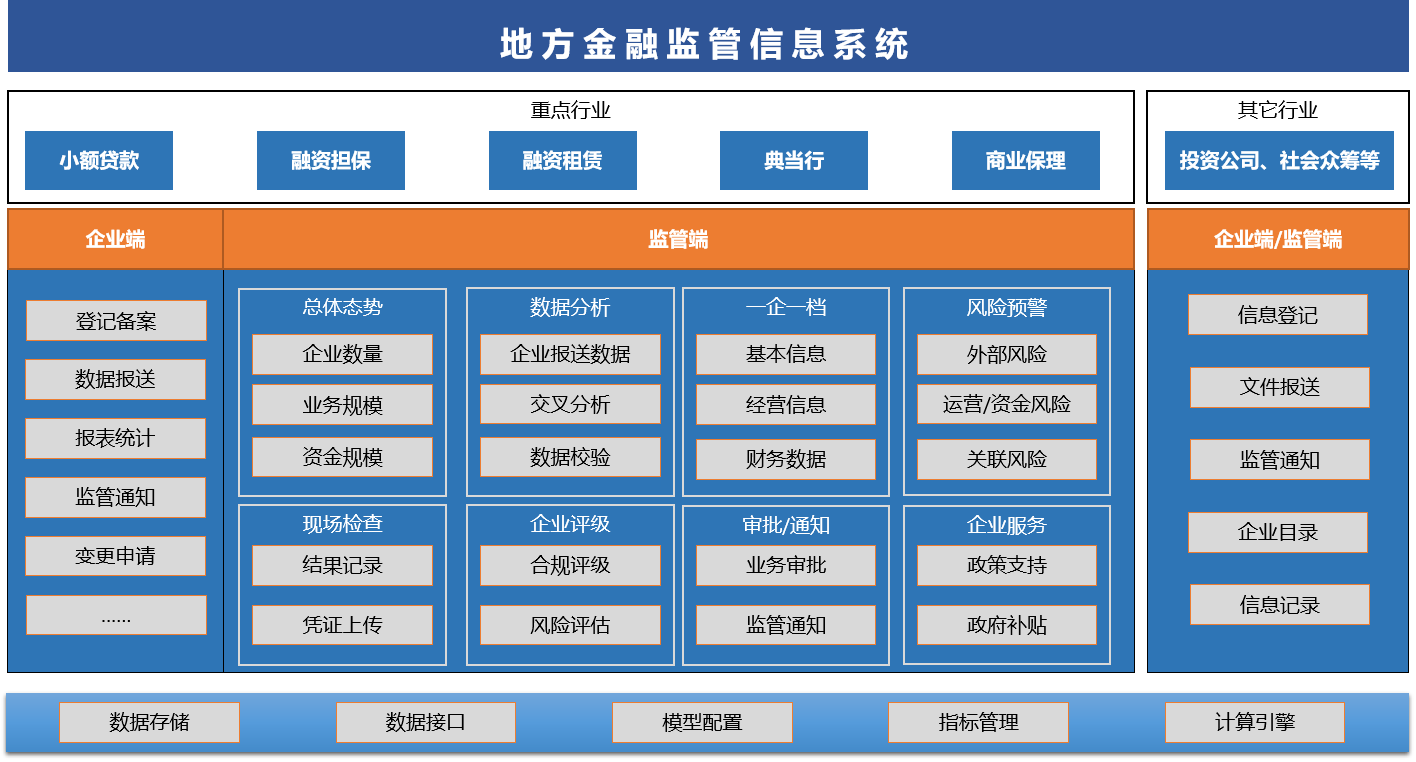Click 政府补贴 under 企业服务

tap(1007, 625)
